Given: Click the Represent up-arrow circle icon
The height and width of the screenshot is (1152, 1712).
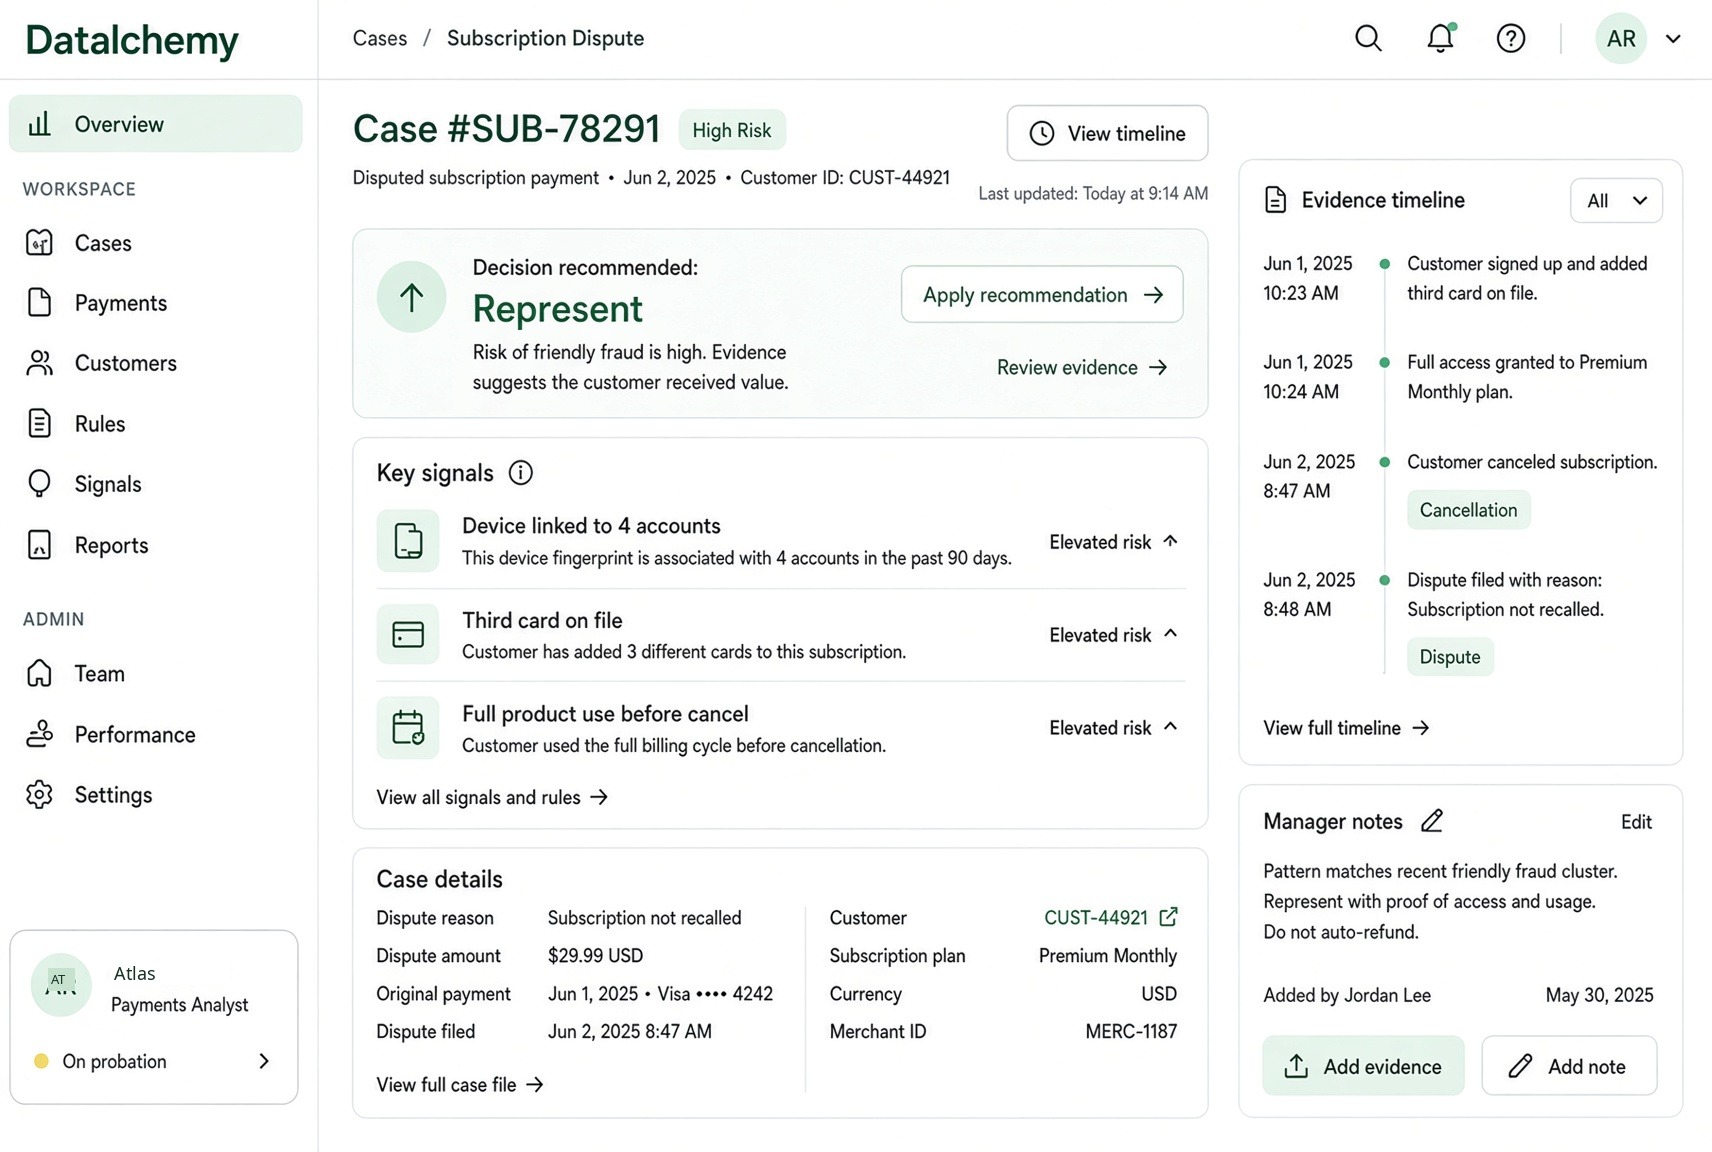Looking at the screenshot, I should pyautogui.click(x=411, y=297).
